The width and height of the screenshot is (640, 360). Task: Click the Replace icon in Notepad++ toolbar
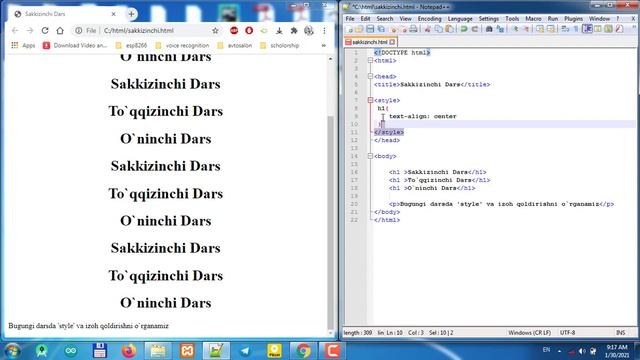click(x=500, y=29)
